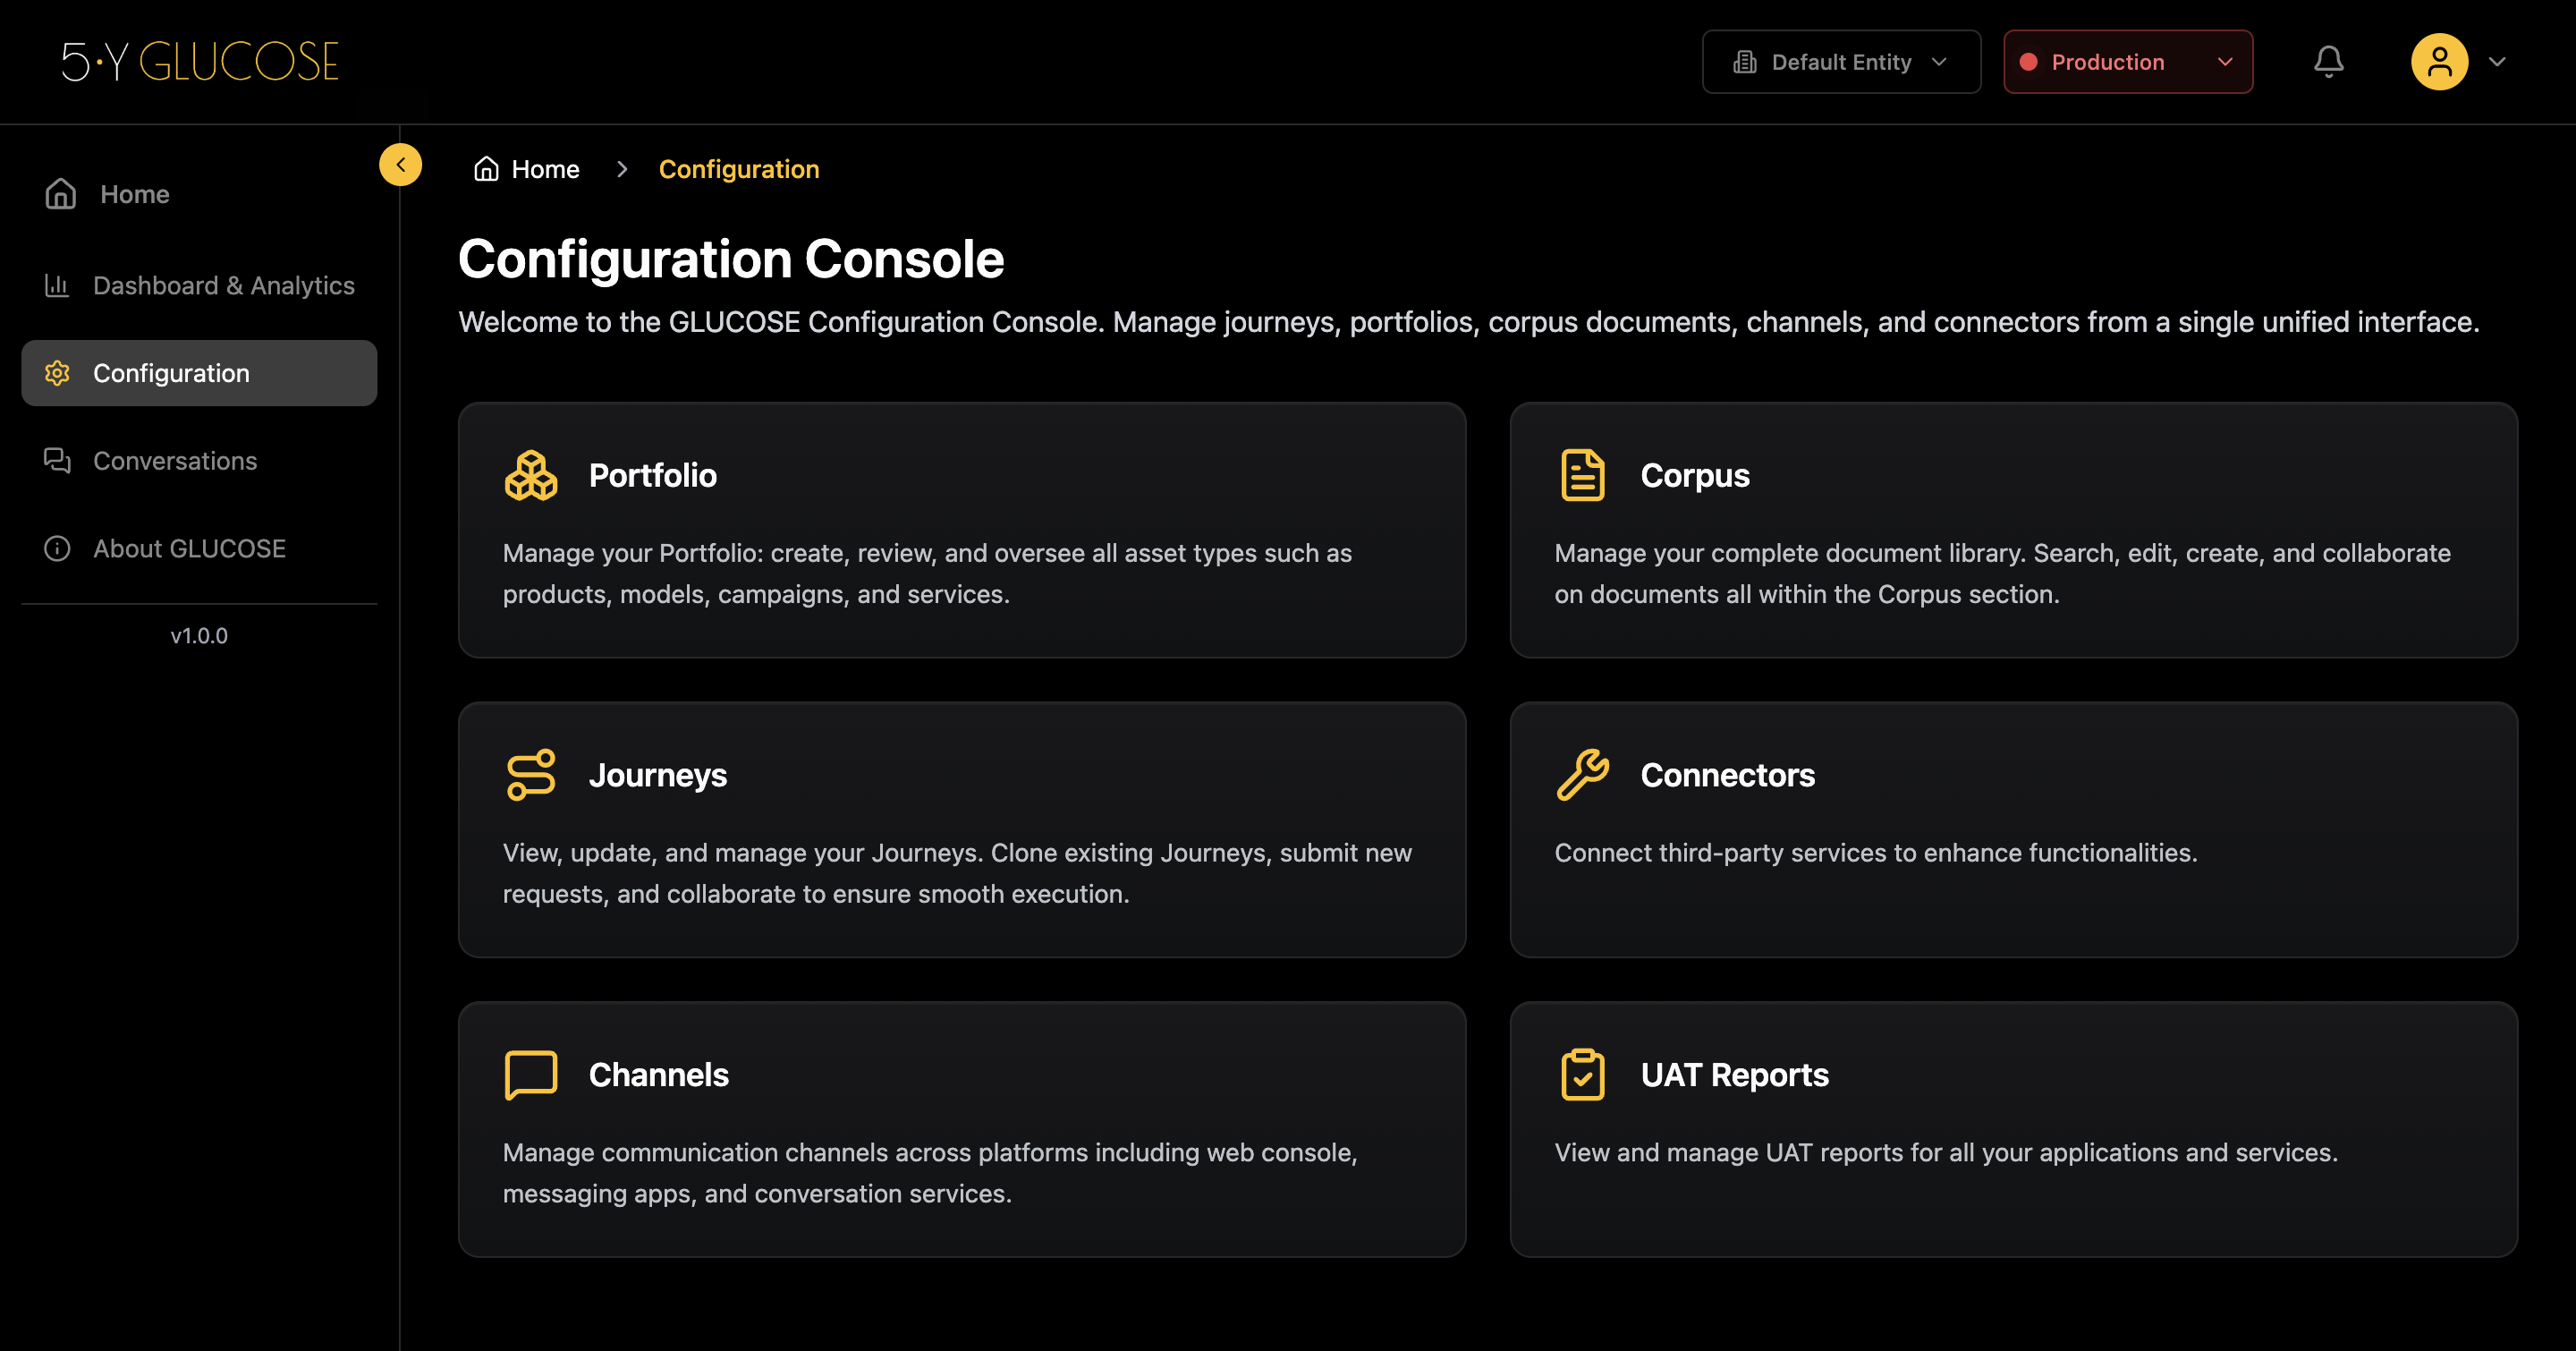Open Conversations from the sidebar
Viewport: 2576px width, 1351px height.
click(x=175, y=461)
